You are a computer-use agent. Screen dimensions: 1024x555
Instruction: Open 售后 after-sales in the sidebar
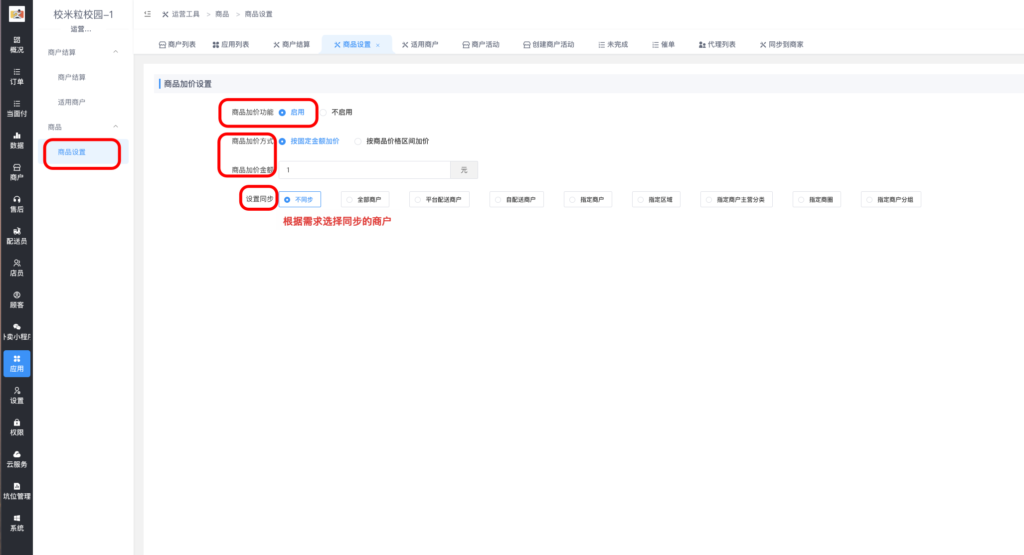[x=16, y=204]
